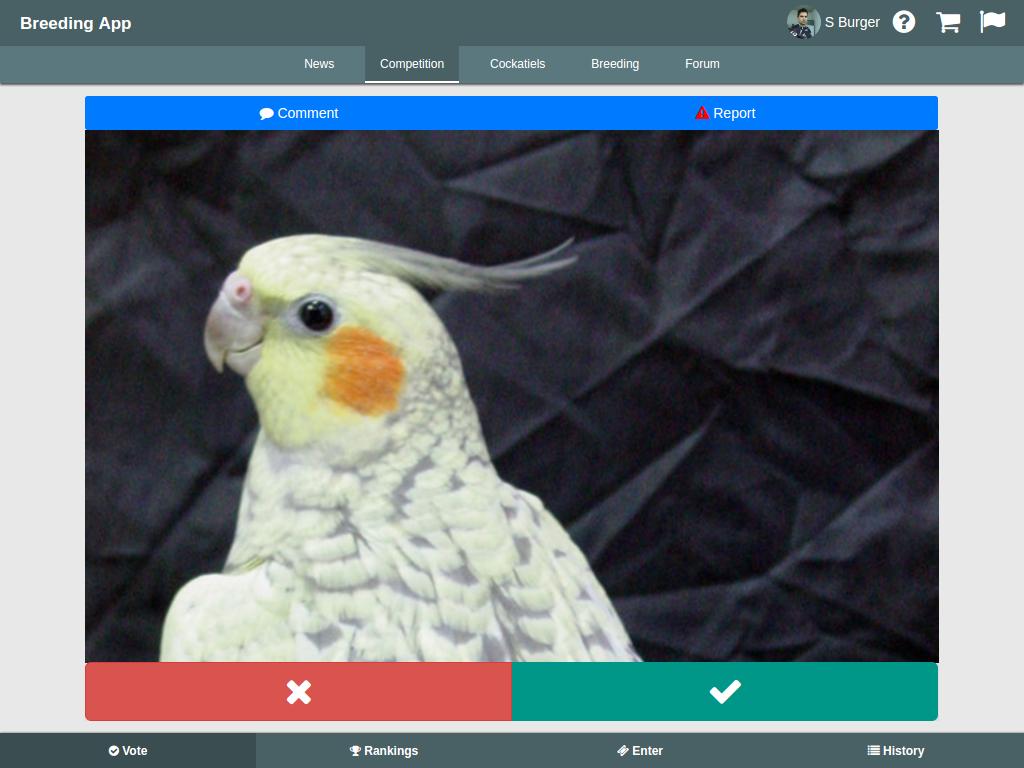Open the History bottom tab

pyautogui.click(x=896, y=750)
